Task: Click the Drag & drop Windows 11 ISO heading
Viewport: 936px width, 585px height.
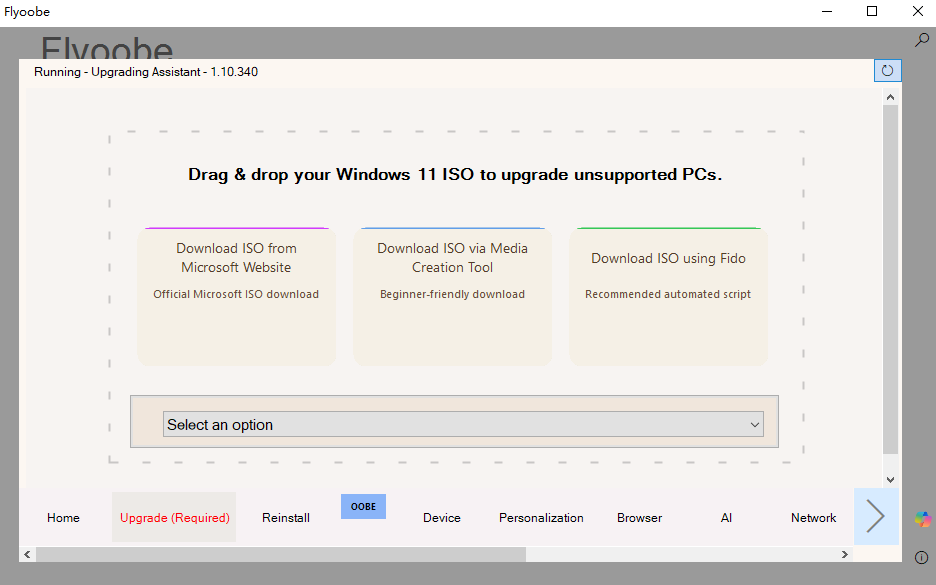Action: [455, 174]
